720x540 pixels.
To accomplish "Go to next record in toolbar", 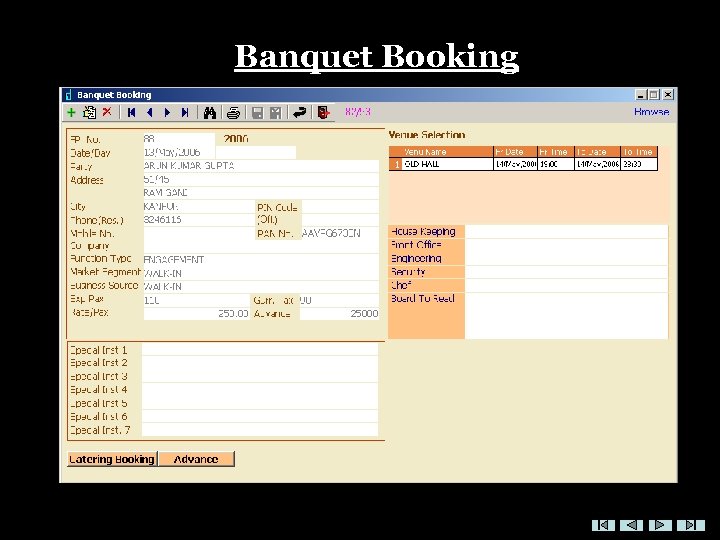I will tap(167, 112).
